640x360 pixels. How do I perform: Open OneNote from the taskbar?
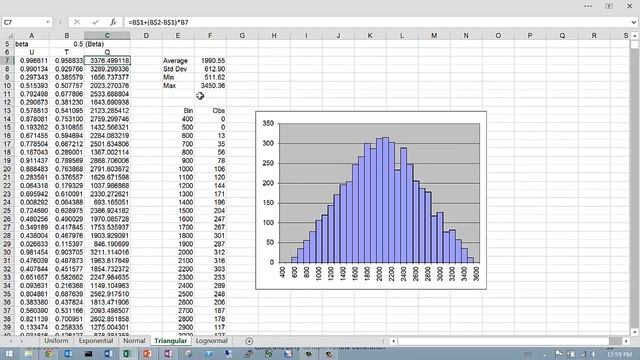(x=168, y=353)
